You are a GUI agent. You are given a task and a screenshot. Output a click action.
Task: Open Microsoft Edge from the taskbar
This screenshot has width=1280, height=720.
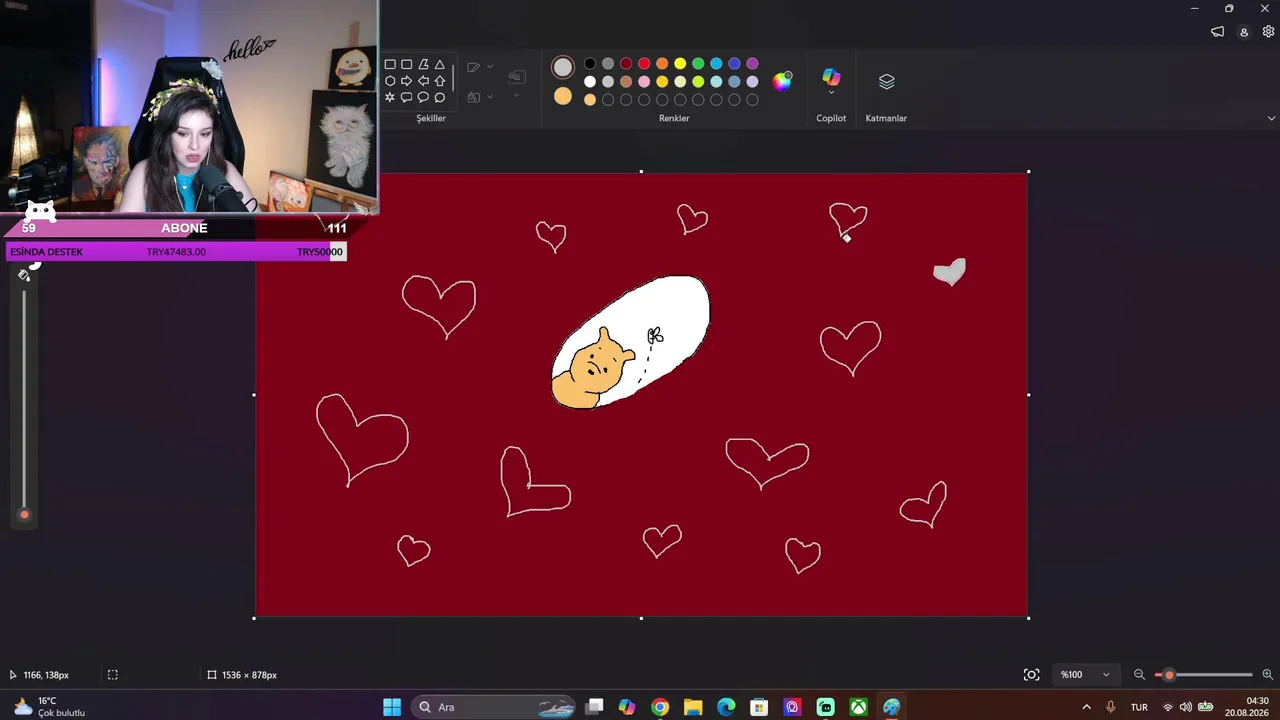tap(726, 707)
